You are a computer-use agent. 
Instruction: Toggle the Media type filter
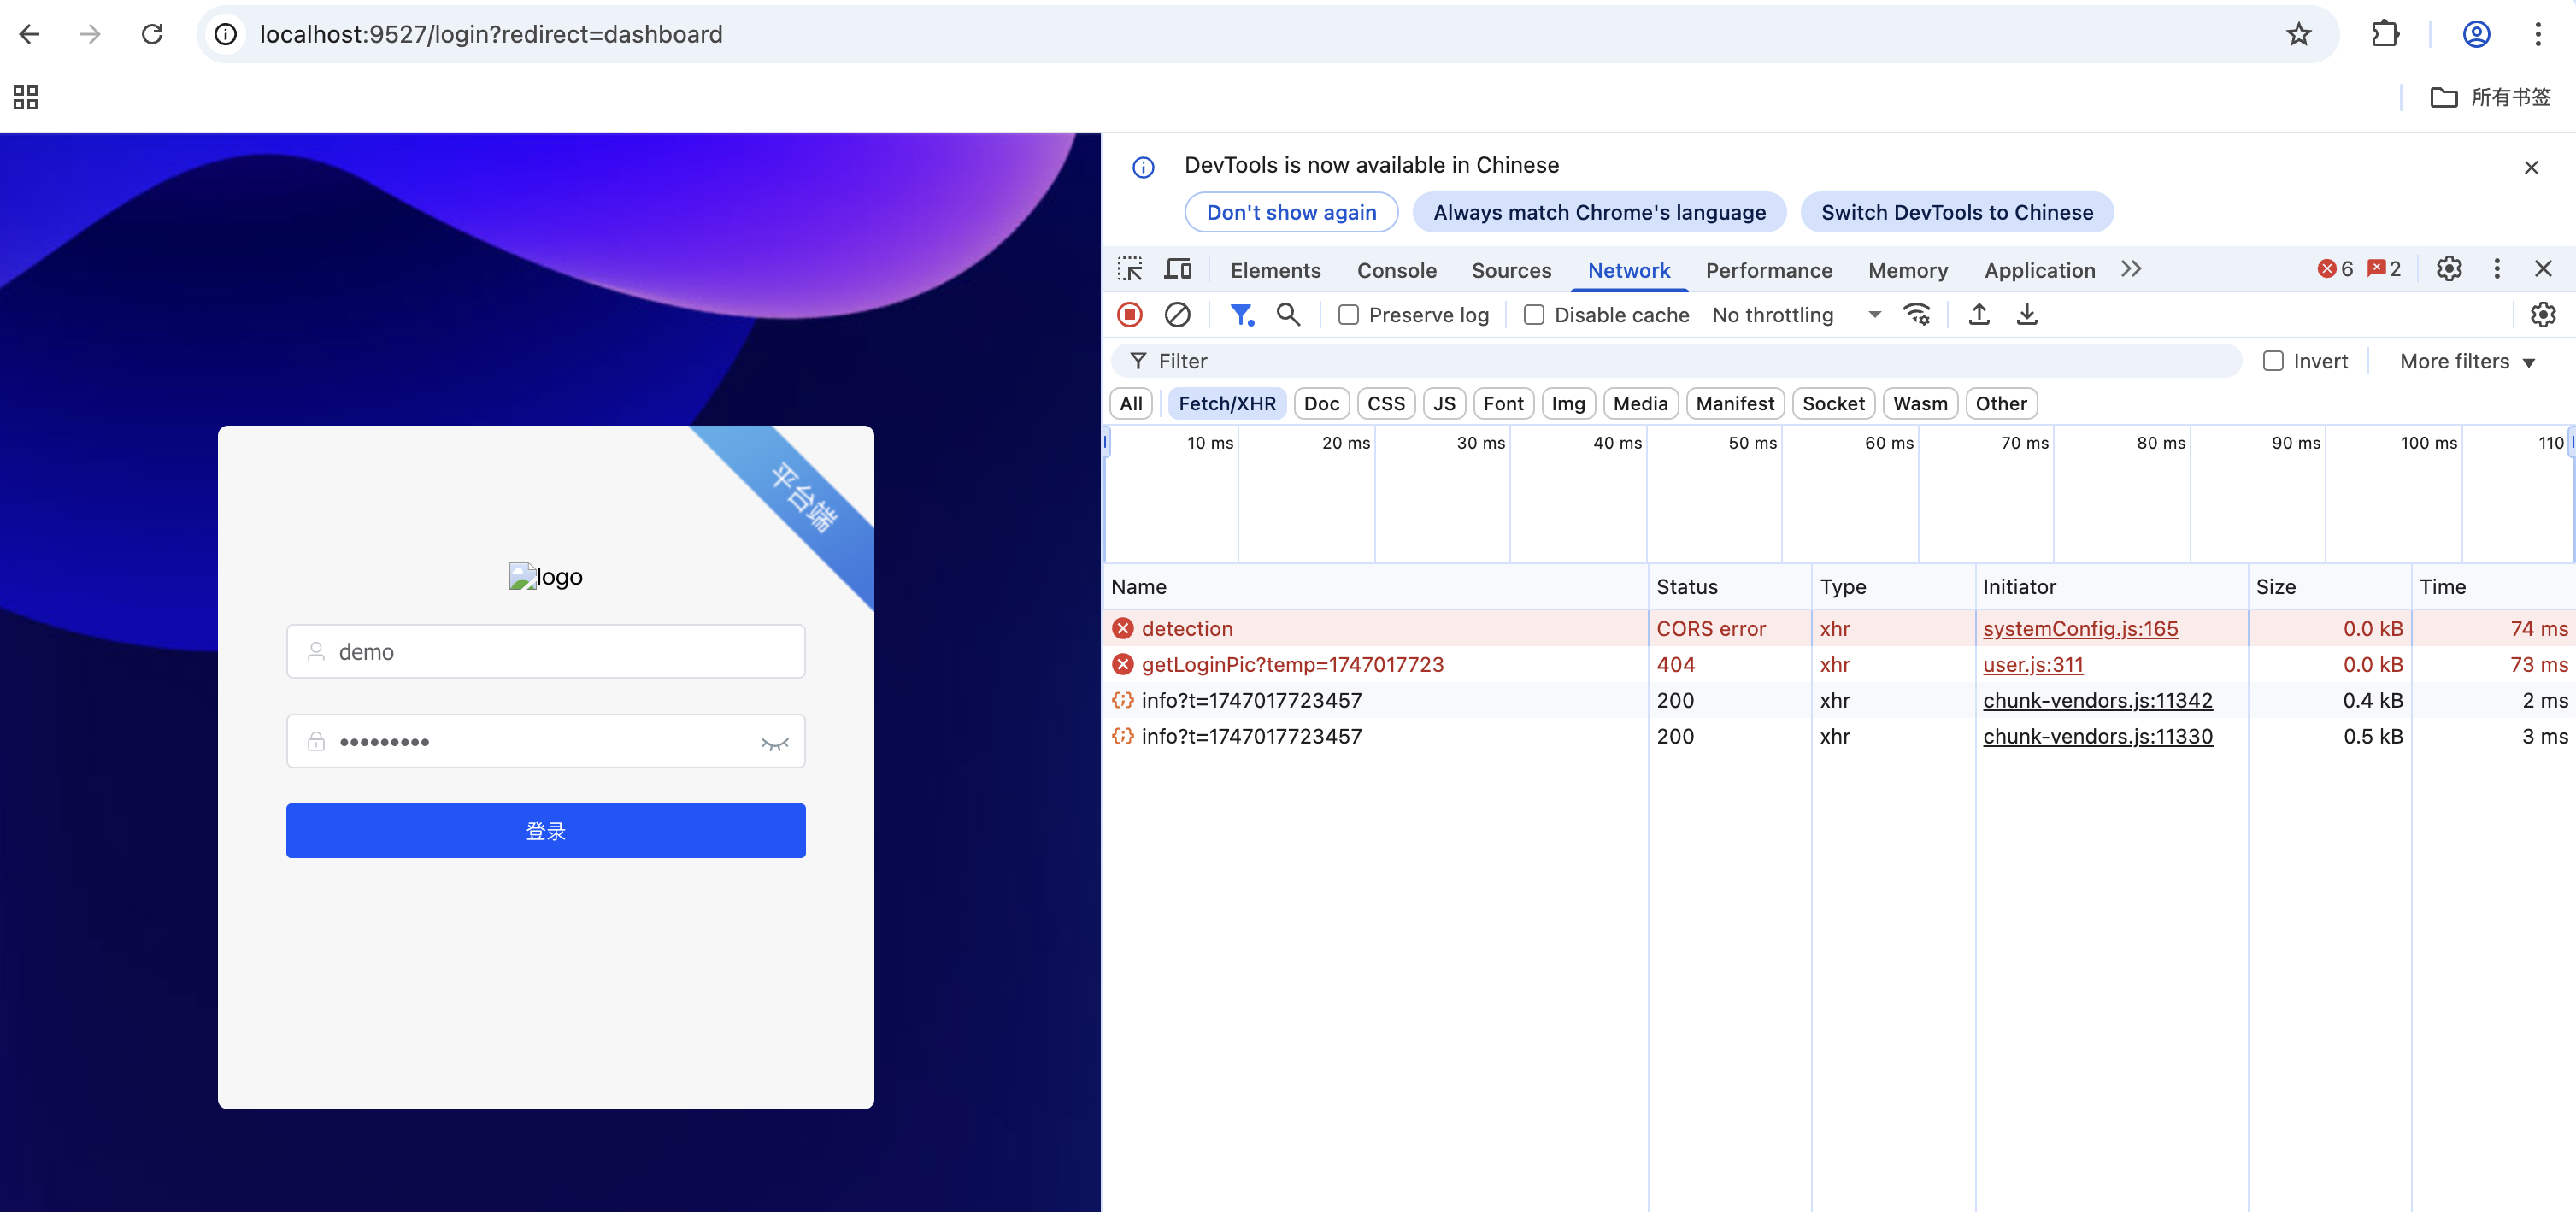pos(1640,404)
